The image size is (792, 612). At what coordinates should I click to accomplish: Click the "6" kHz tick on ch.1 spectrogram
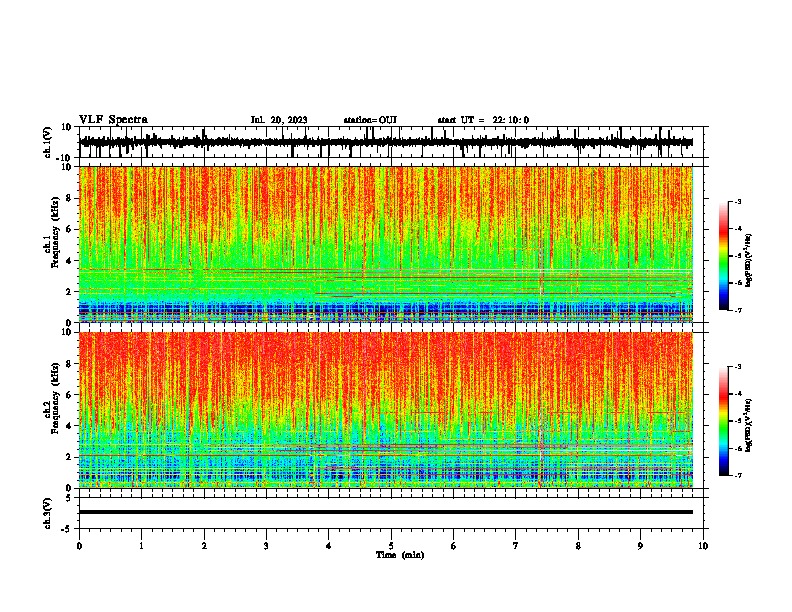pos(70,229)
